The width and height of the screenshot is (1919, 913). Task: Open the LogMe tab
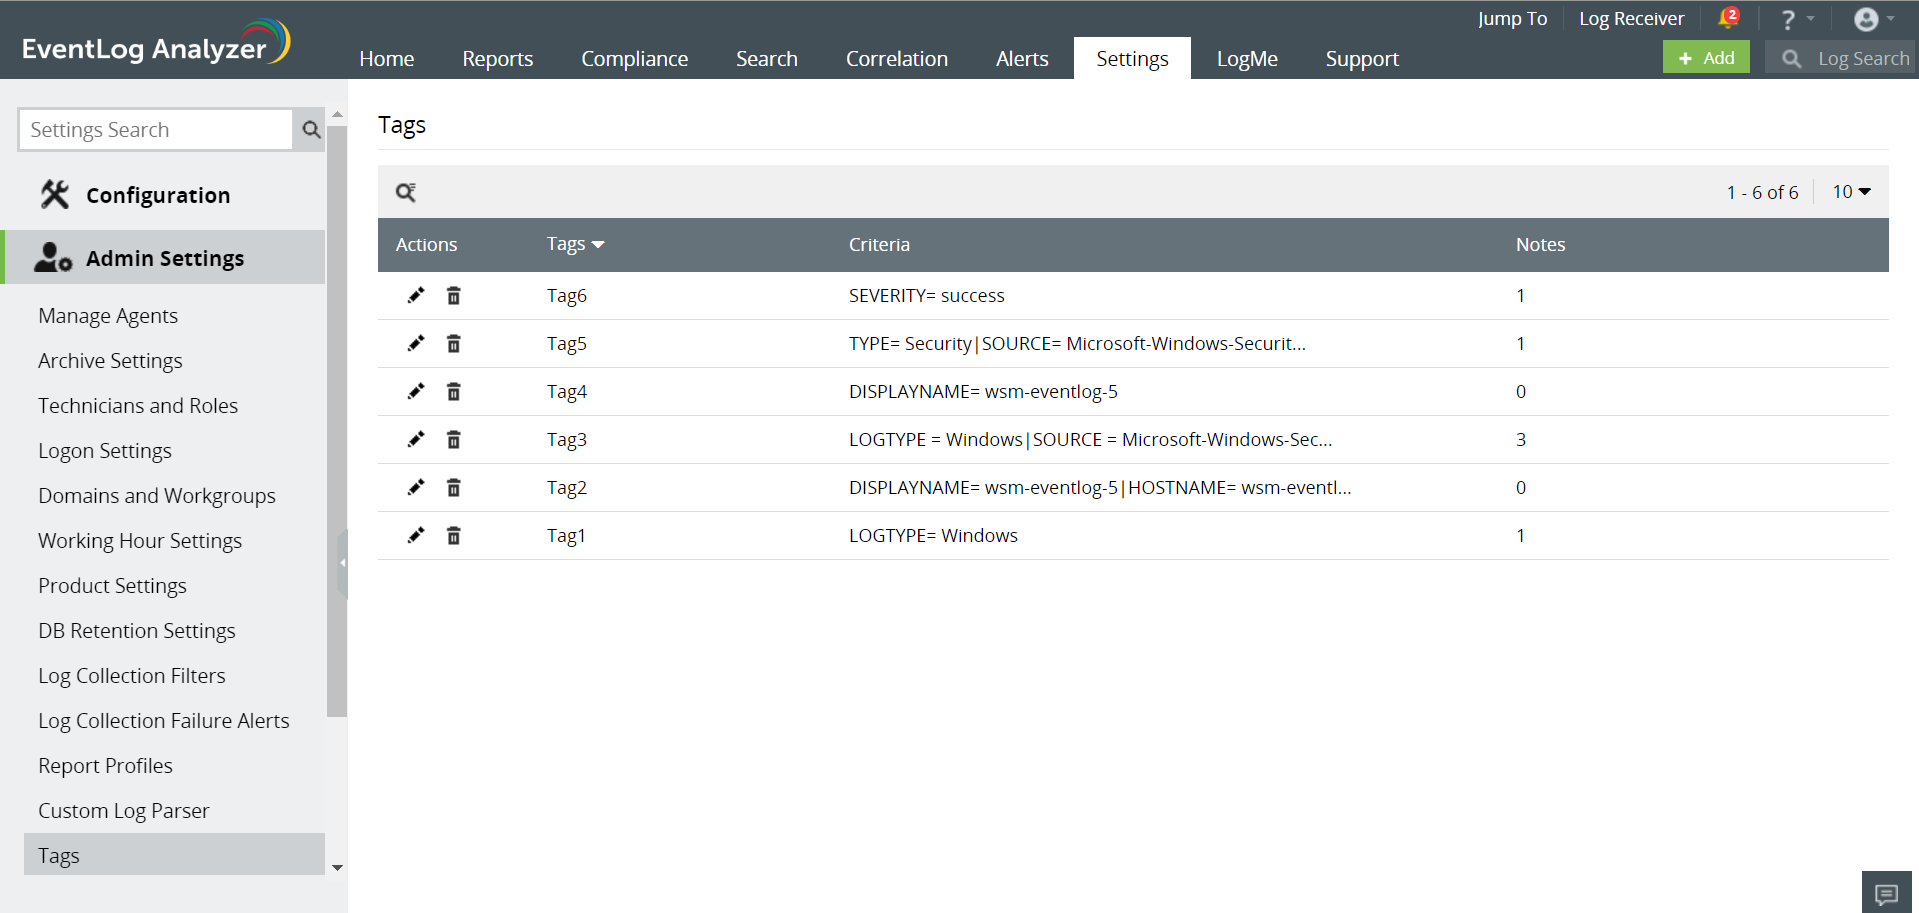coord(1247,59)
